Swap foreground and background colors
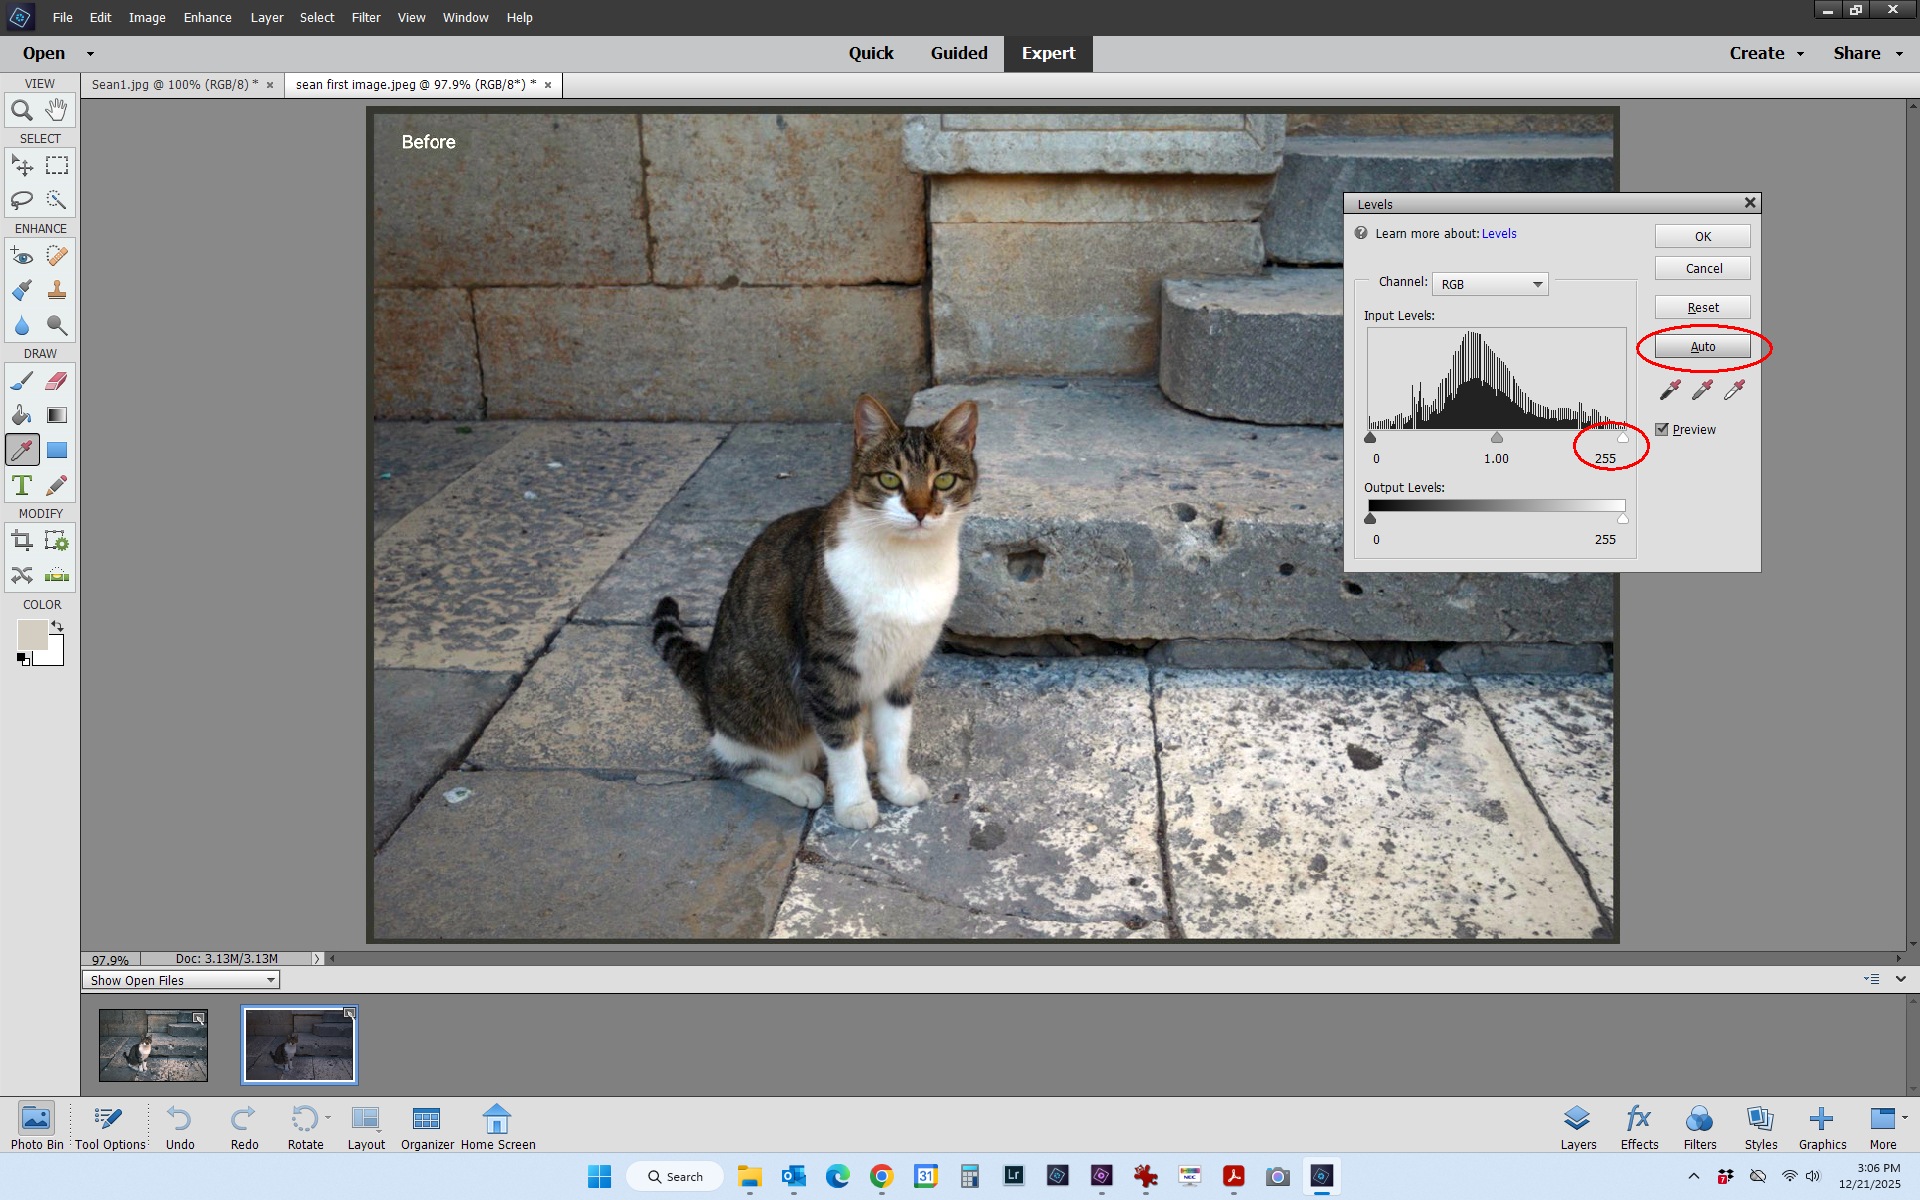1920x1200 pixels. 58,626
